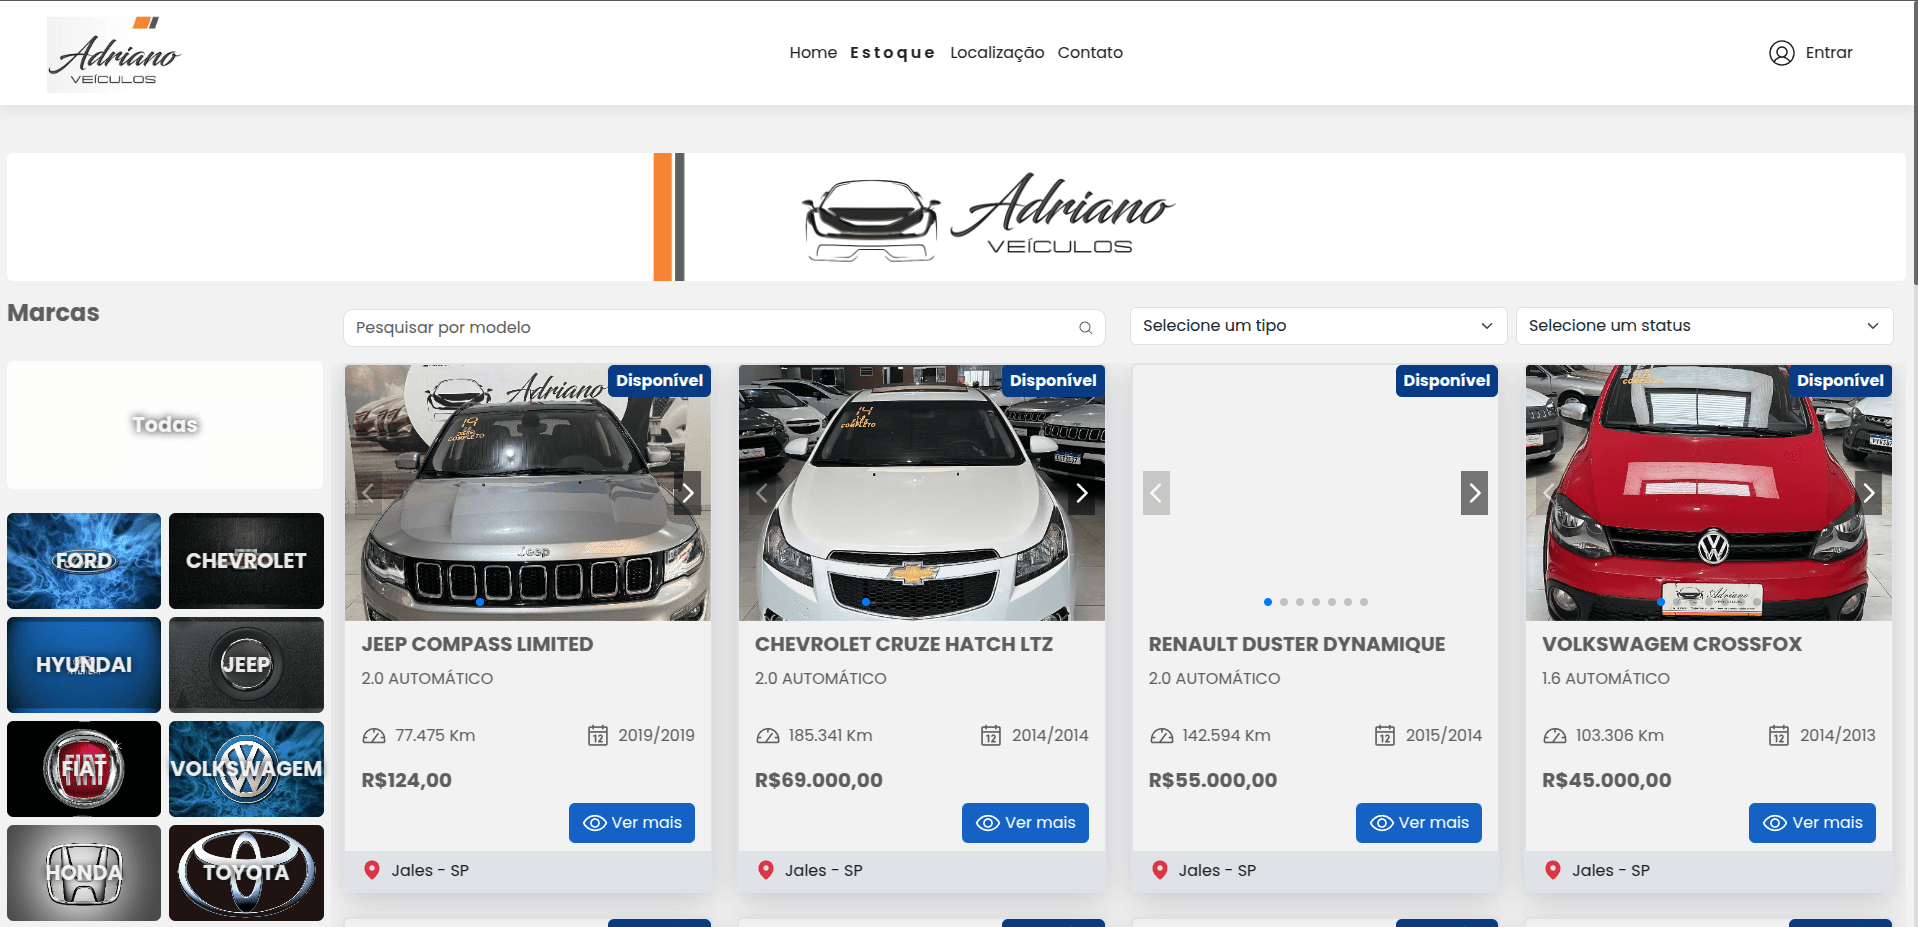Filter by Ford brand tile
The height and width of the screenshot is (927, 1918).
[x=84, y=561]
